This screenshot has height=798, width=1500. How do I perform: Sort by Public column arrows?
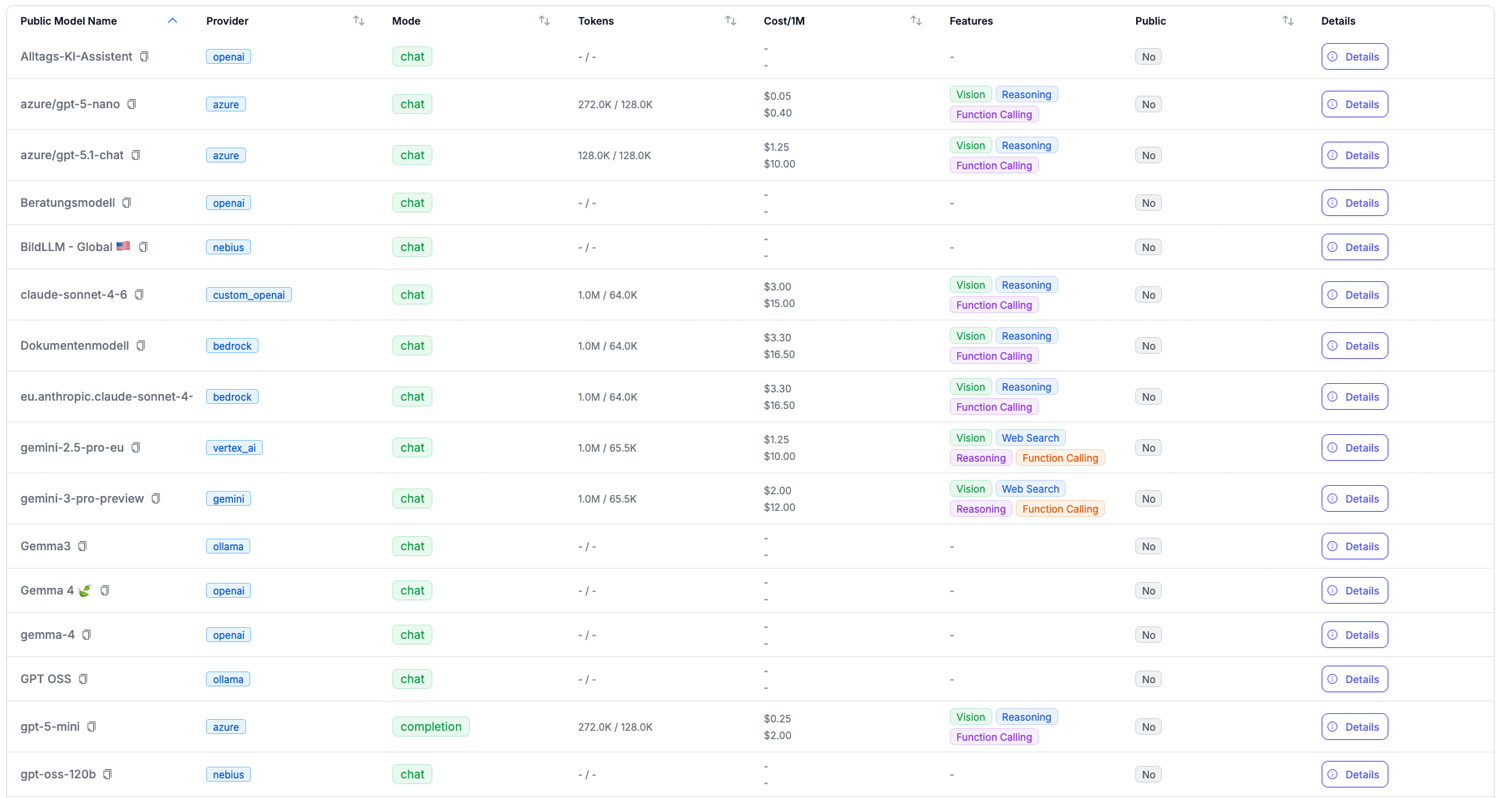click(x=1288, y=21)
